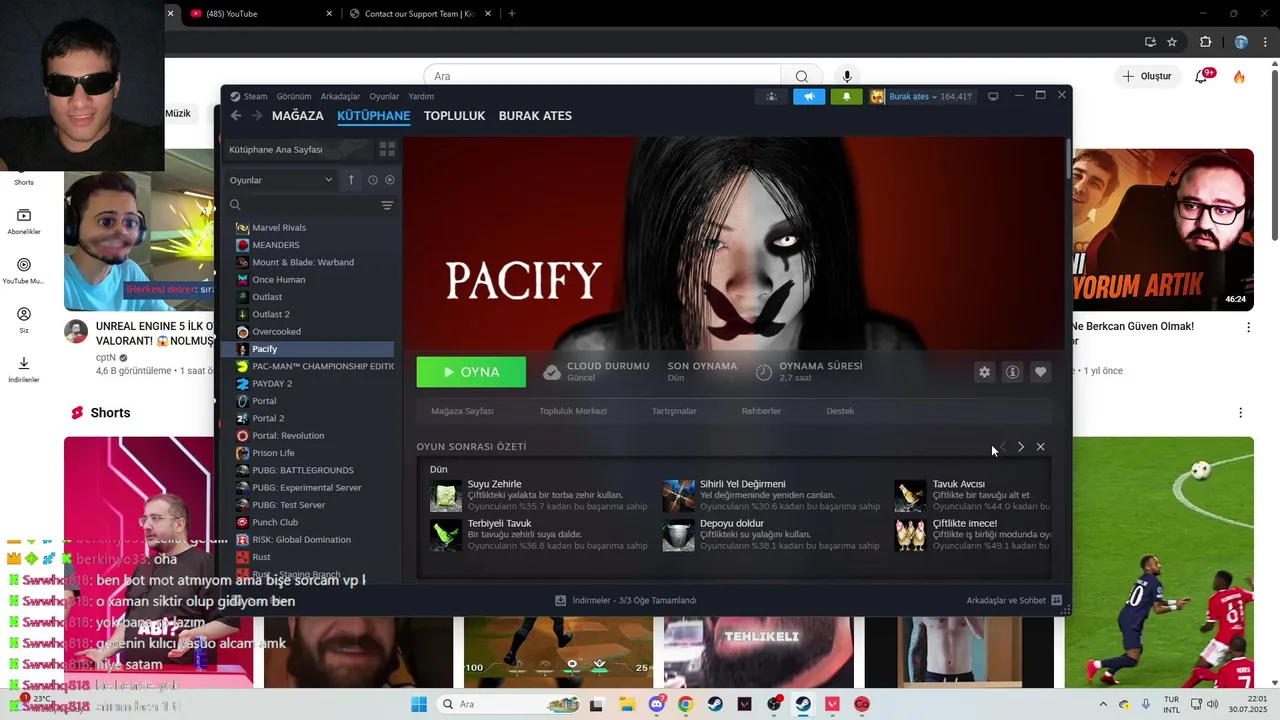
Task: Open Oyunlar menu in menu bar
Action: click(x=384, y=97)
